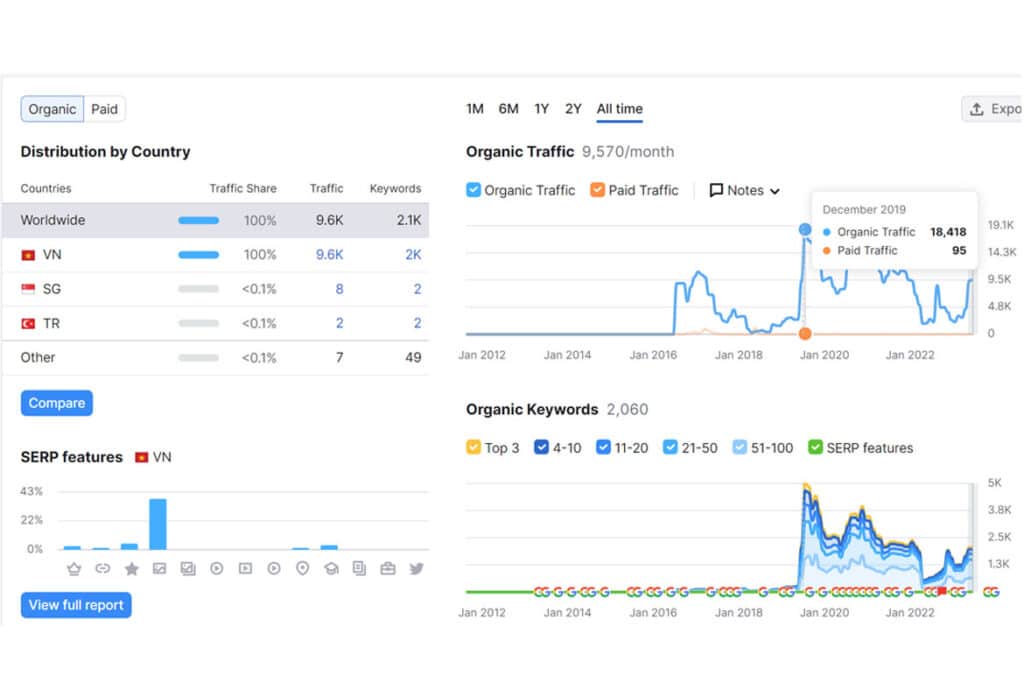The image size is (1024, 683).
Task: Select the stacked pages News SERP icon
Action: coord(359,569)
